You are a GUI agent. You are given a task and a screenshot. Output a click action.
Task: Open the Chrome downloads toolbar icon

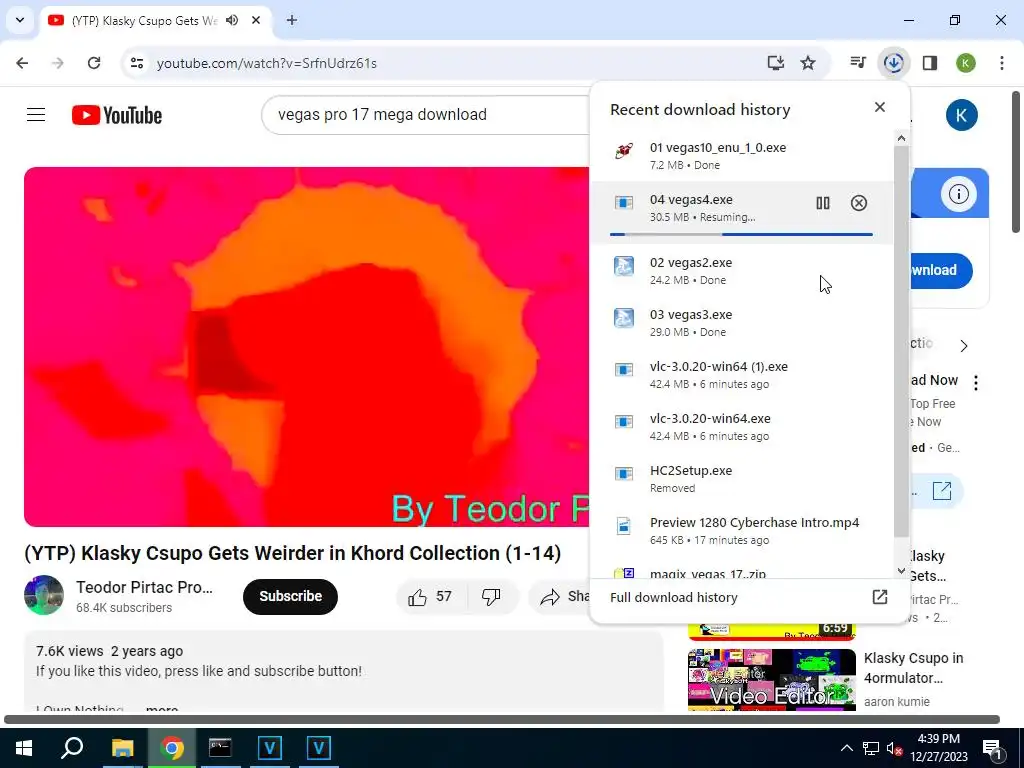click(x=893, y=63)
